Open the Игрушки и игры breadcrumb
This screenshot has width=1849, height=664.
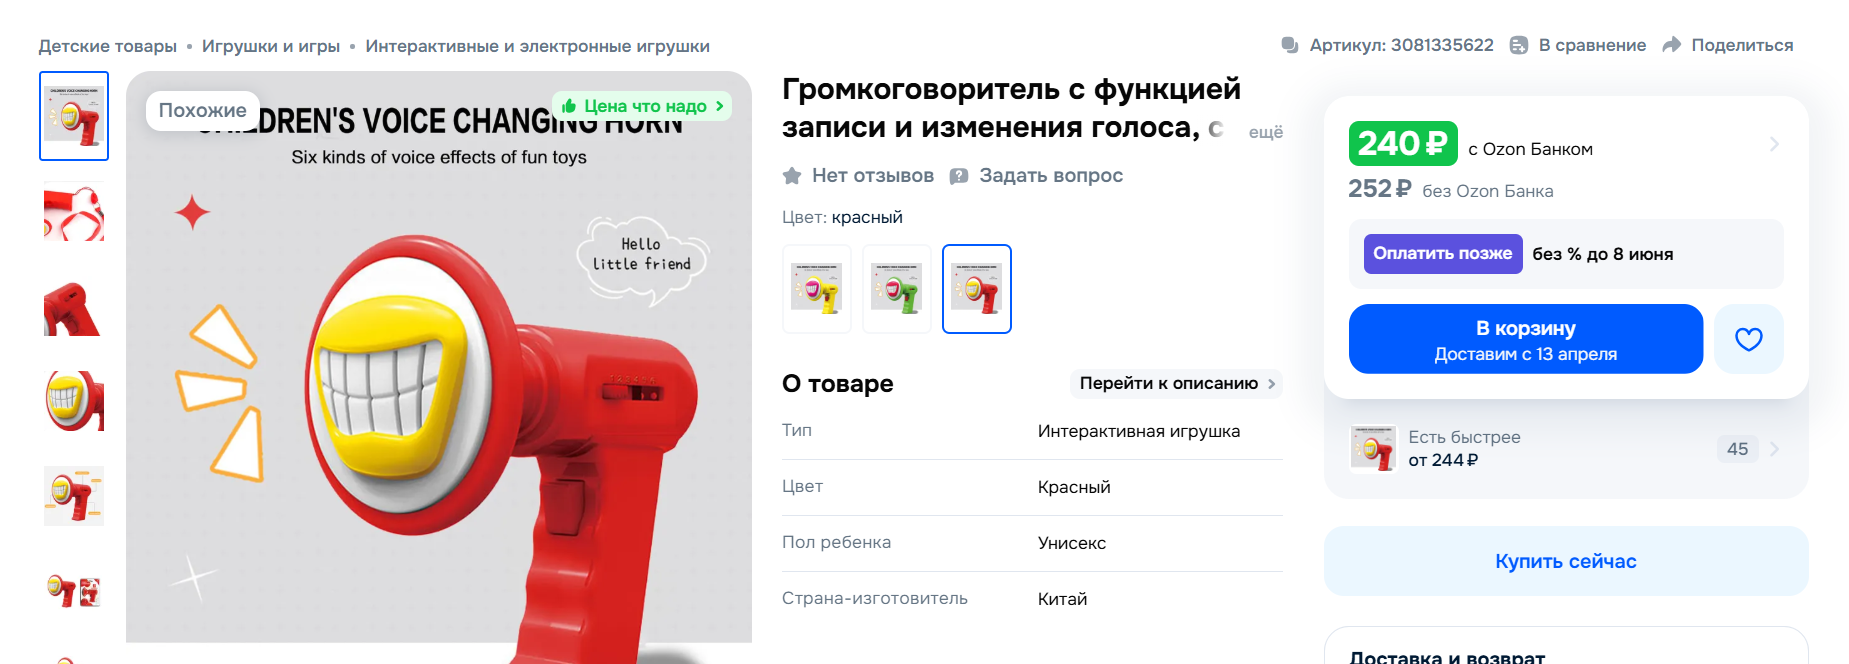[271, 46]
